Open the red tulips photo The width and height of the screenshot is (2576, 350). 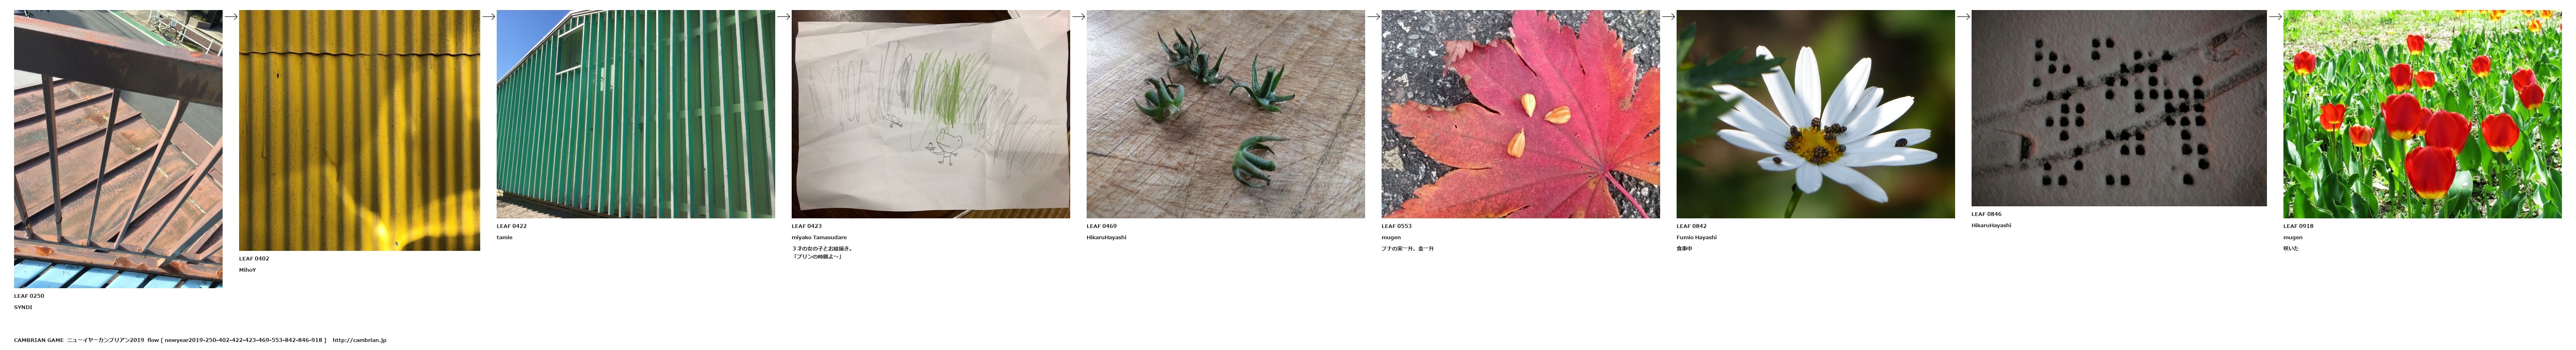click(2422, 114)
